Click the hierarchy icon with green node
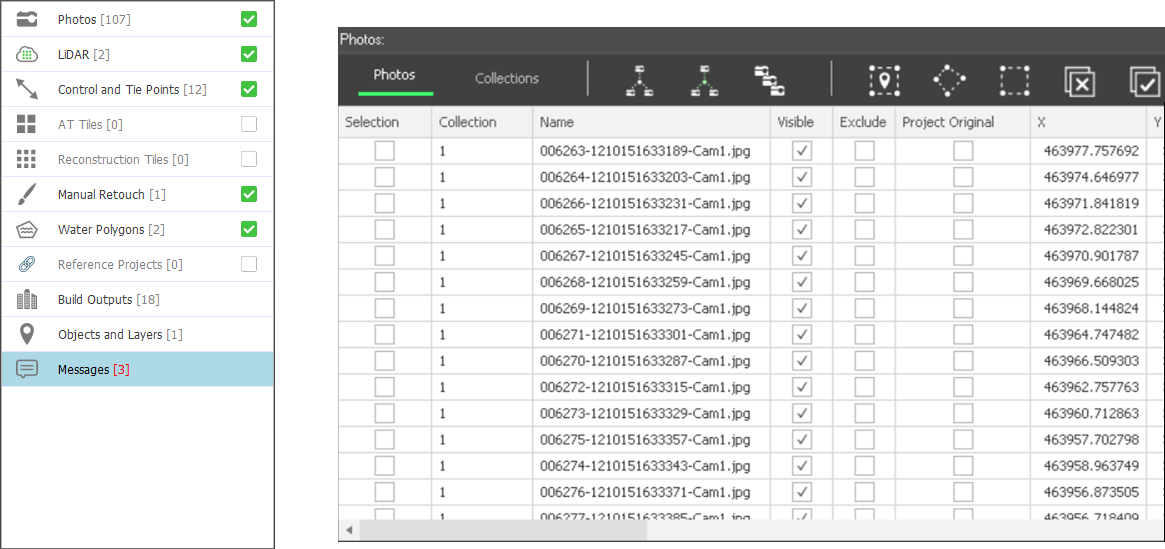This screenshot has height=549, width=1165. pos(704,81)
